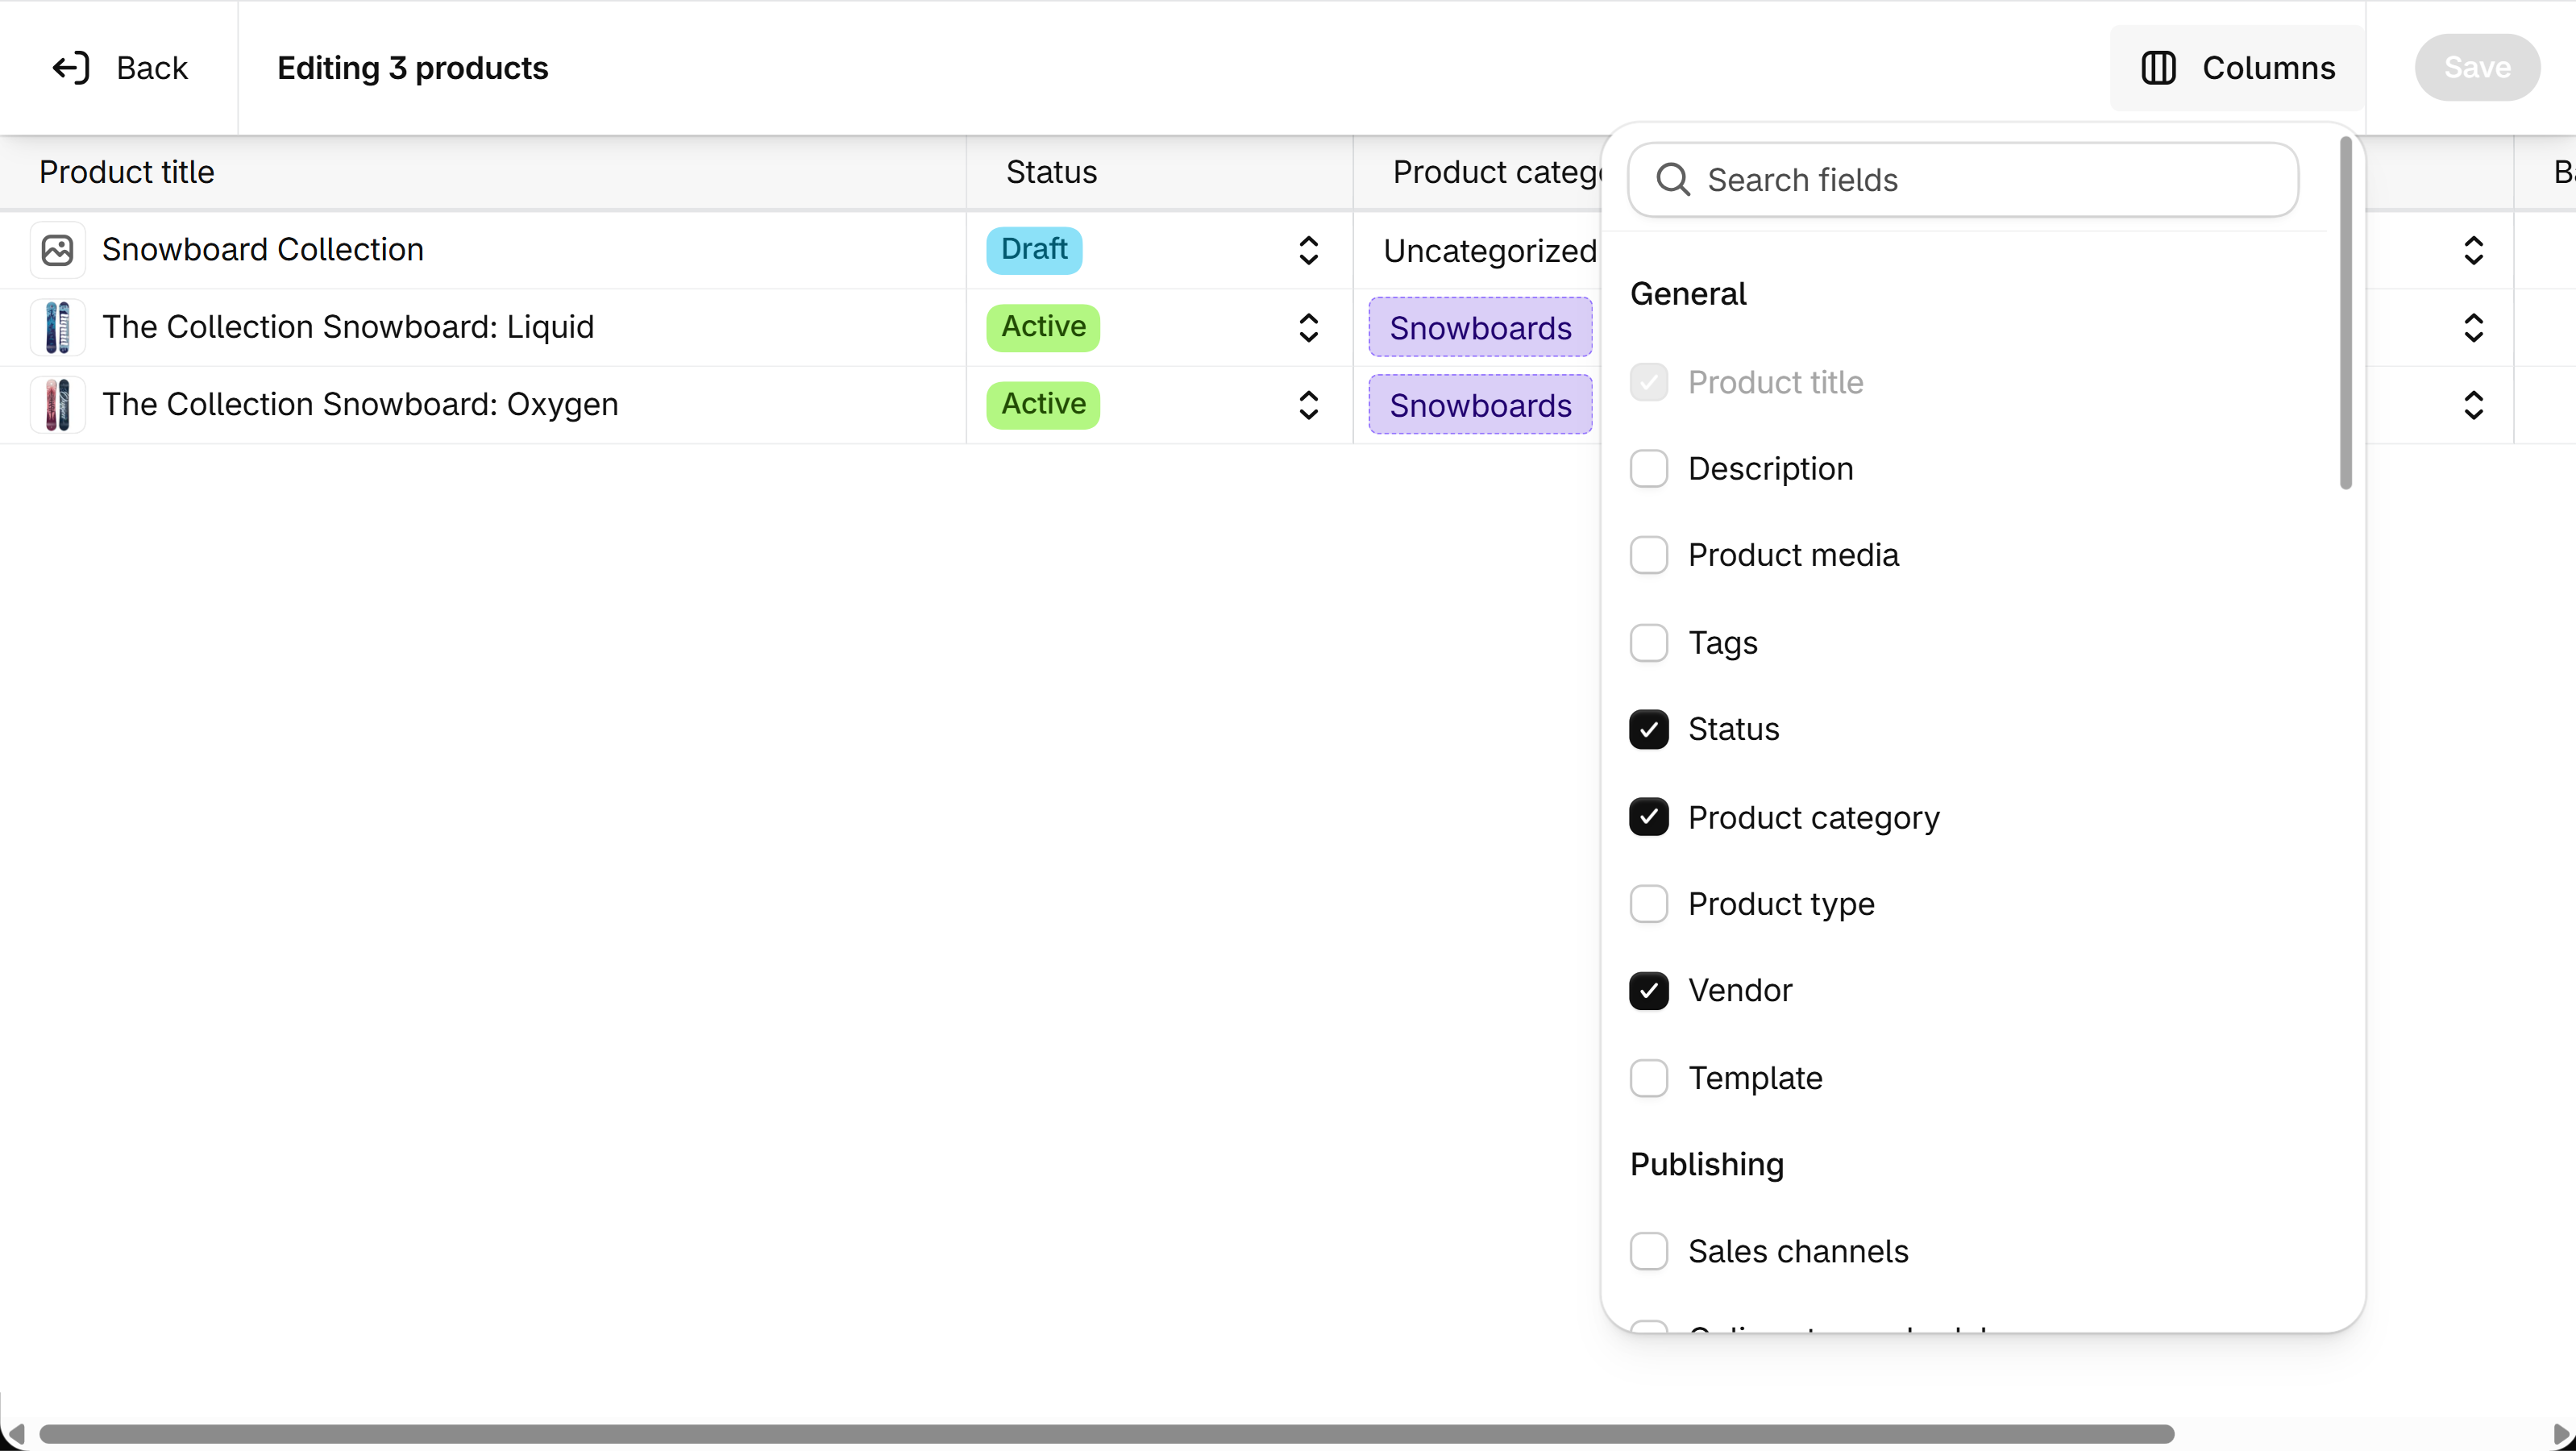
Task: Click the Search fields input
Action: [1963, 180]
